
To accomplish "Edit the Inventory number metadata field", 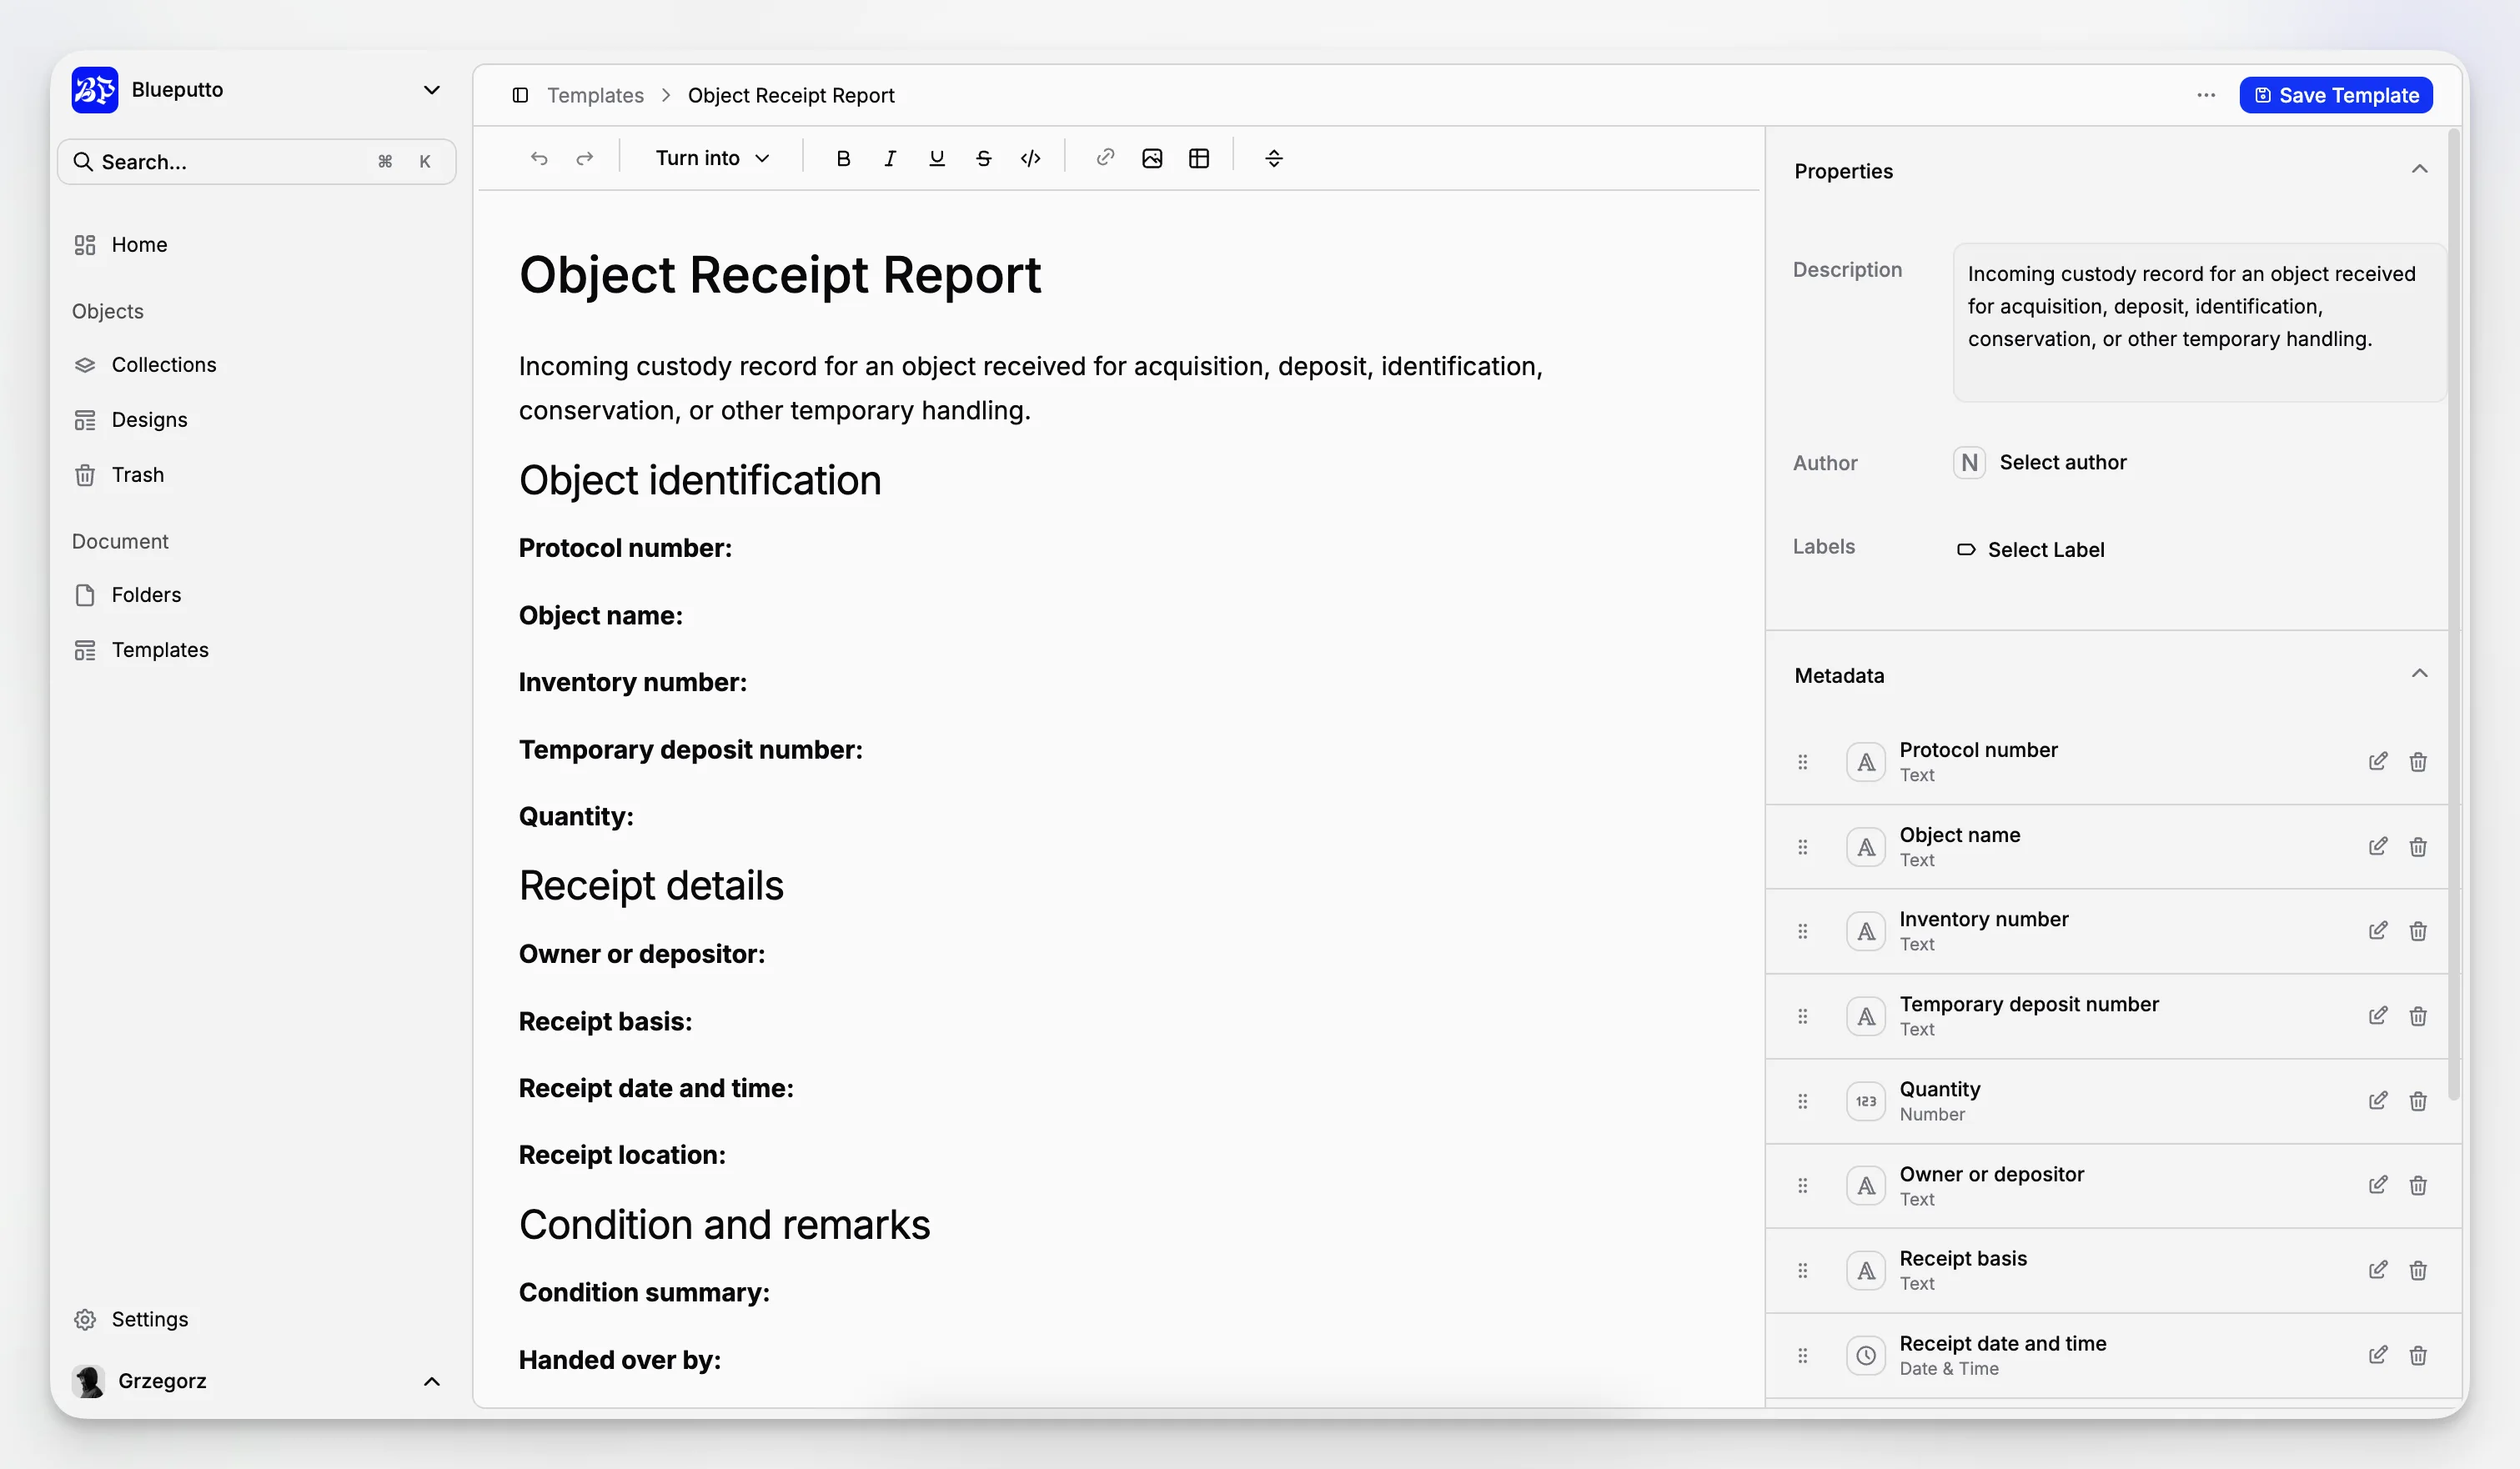I will (2378, 931).
